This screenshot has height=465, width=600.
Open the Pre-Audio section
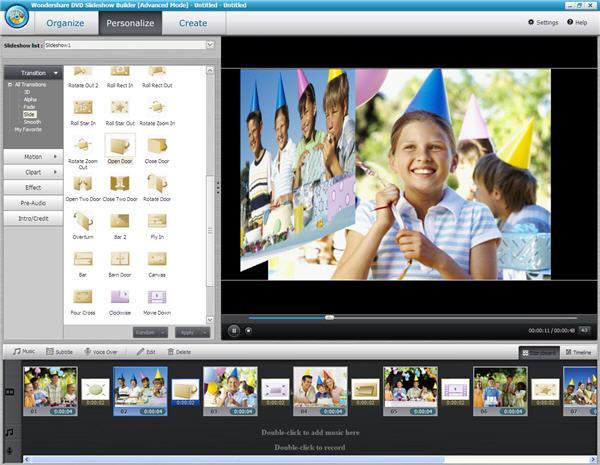(33, 203)
